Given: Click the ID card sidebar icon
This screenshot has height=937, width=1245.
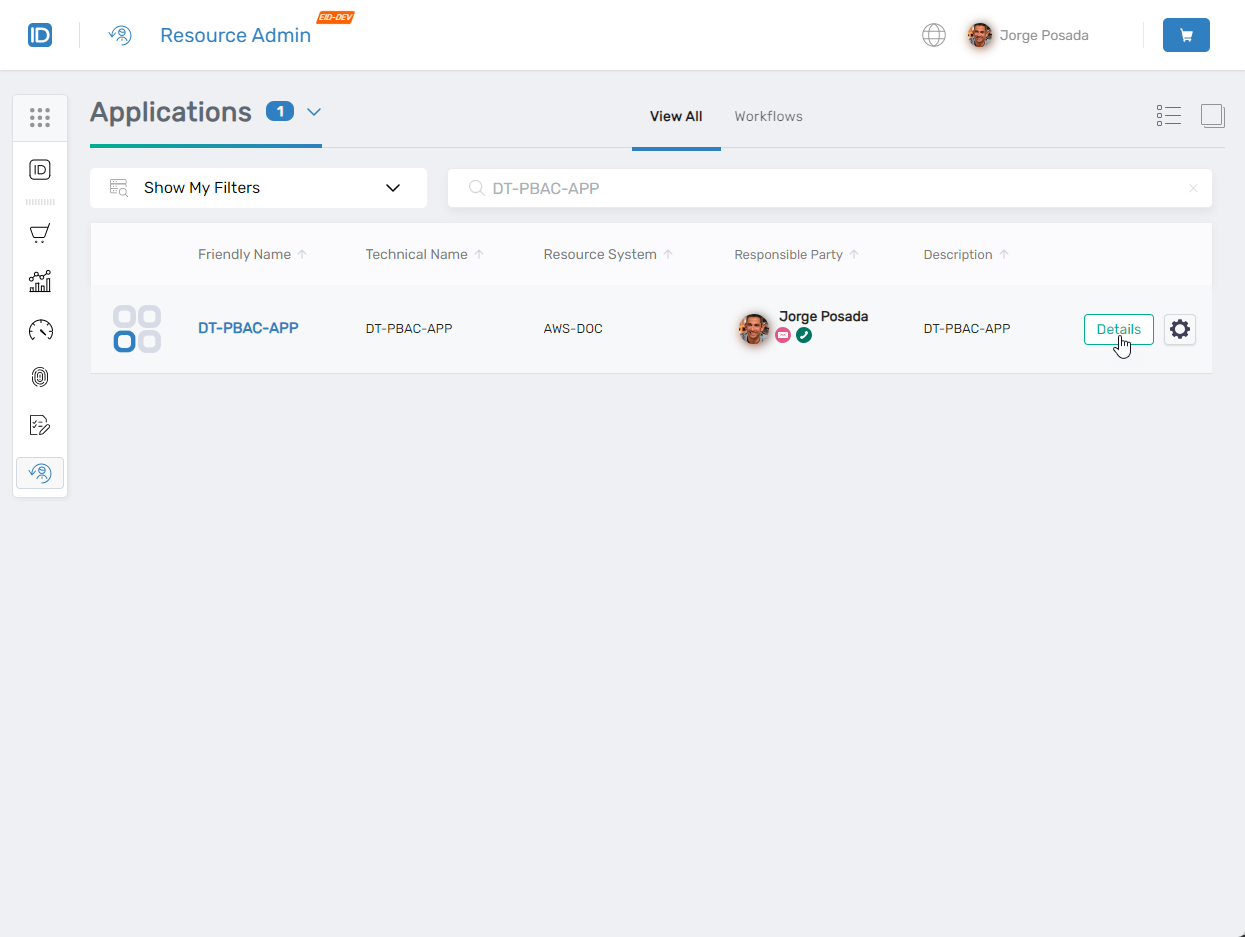Looking at the screenshot, I should point(40,170).
